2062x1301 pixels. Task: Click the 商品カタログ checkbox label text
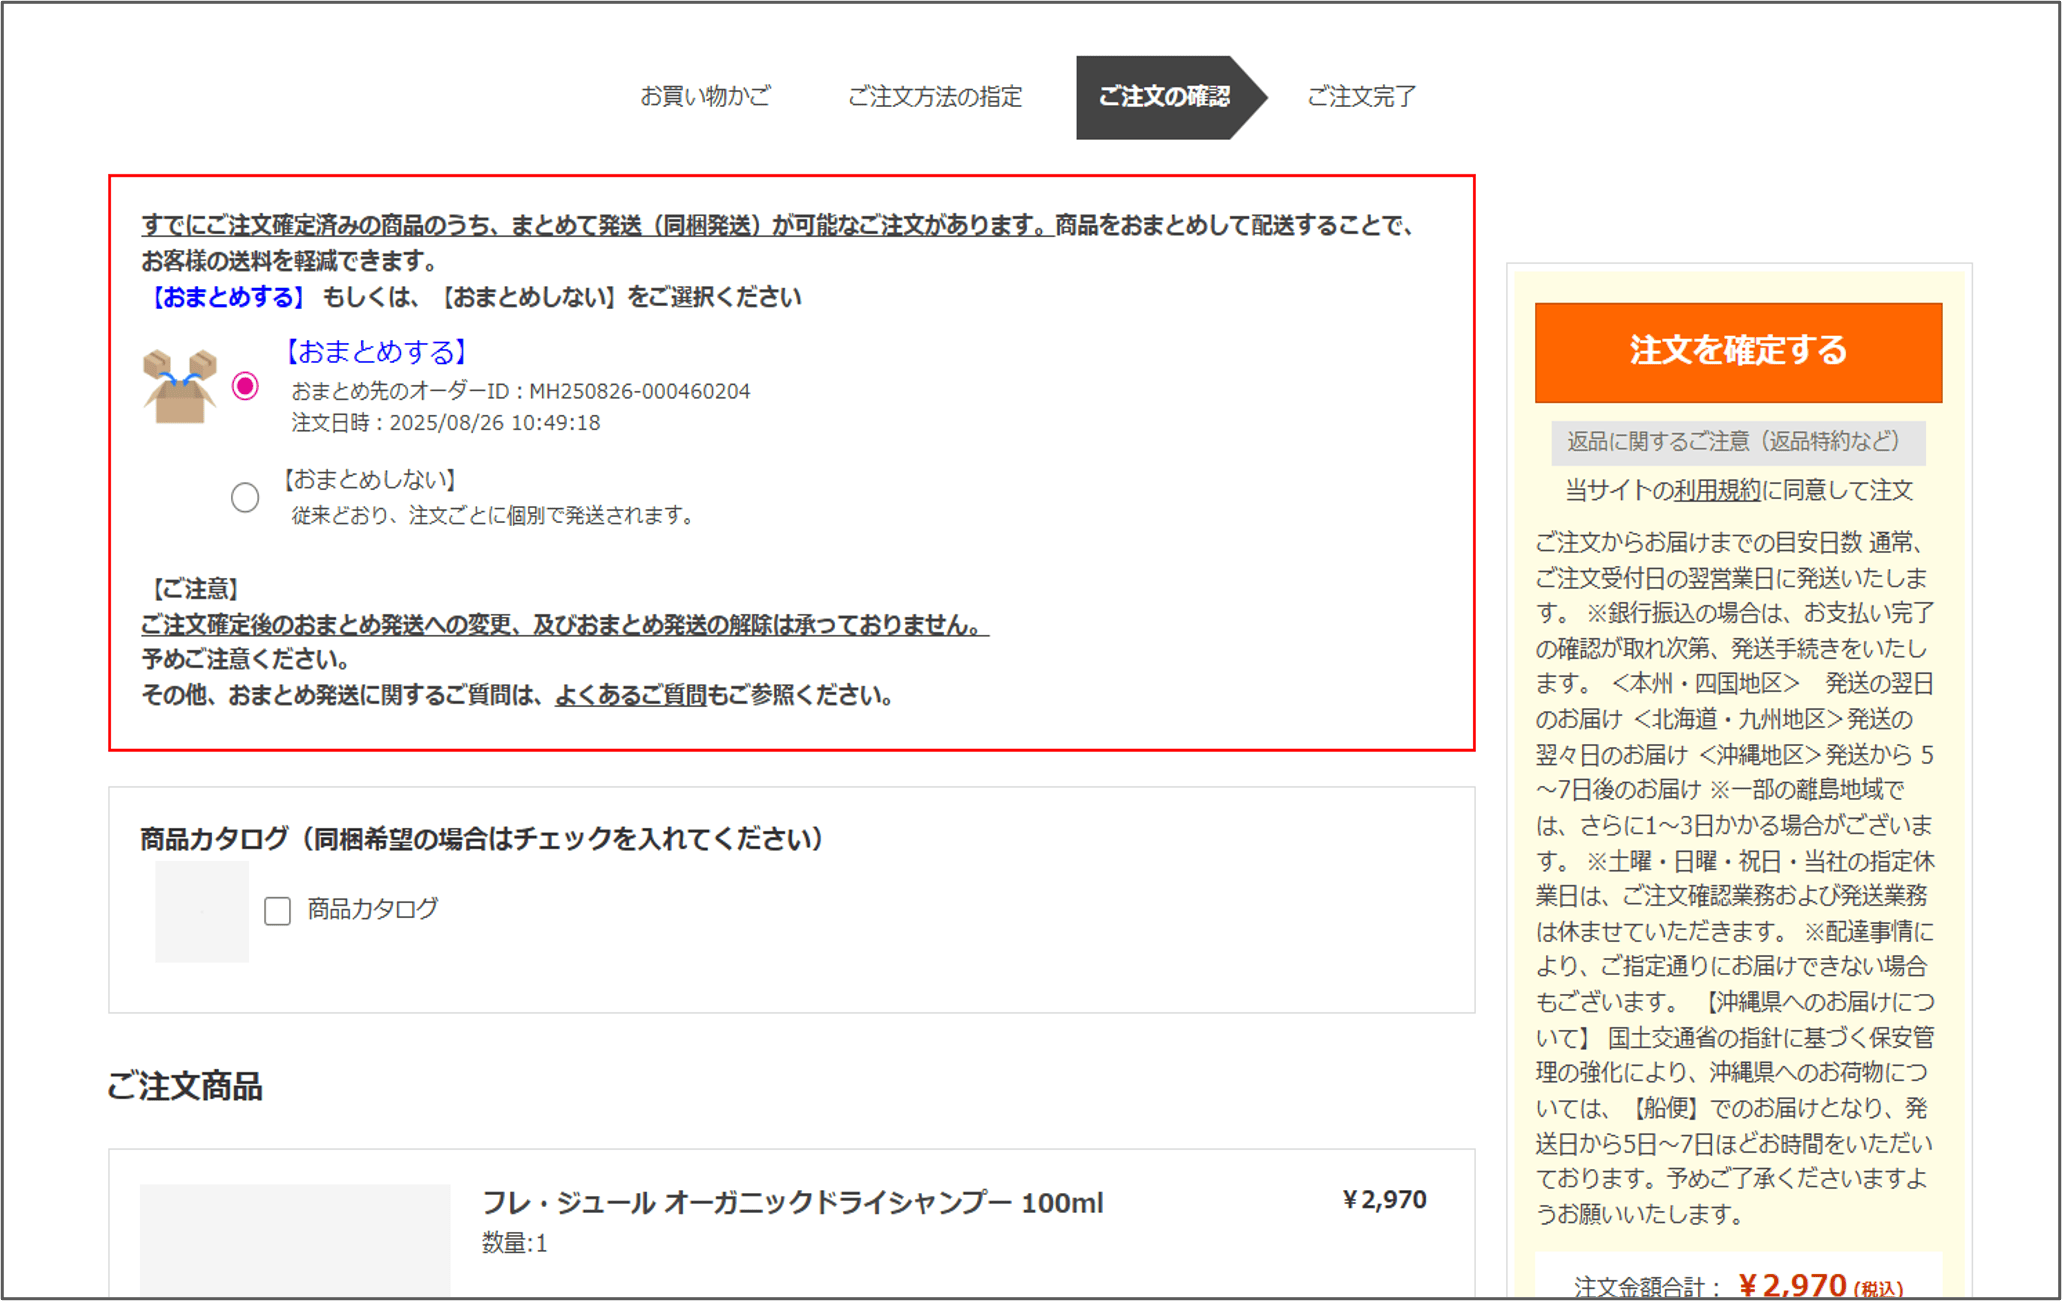[372, 909]
